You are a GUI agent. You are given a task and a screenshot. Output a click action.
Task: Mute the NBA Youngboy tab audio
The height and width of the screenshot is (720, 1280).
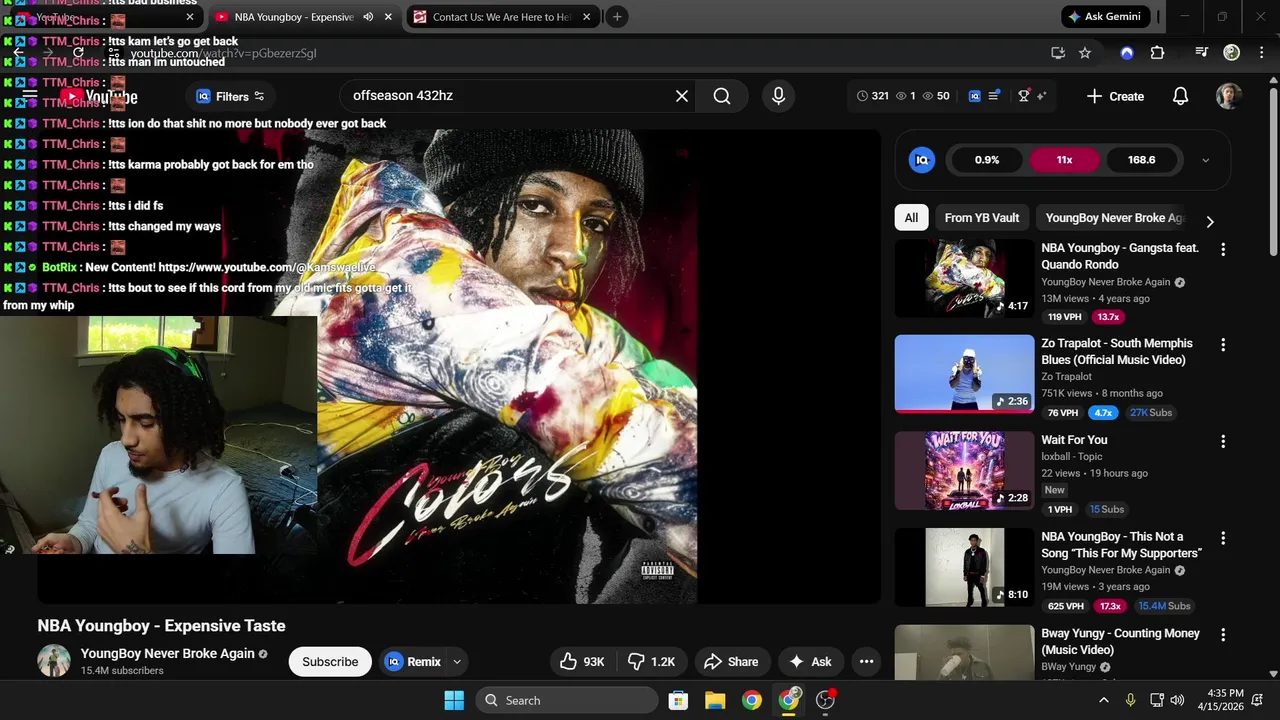[x=368, y=17]
